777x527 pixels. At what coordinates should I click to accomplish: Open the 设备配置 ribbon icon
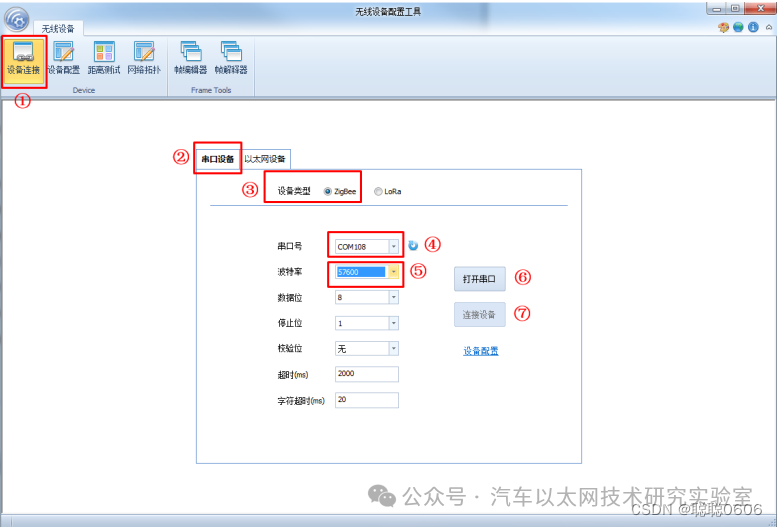[64, 59]
